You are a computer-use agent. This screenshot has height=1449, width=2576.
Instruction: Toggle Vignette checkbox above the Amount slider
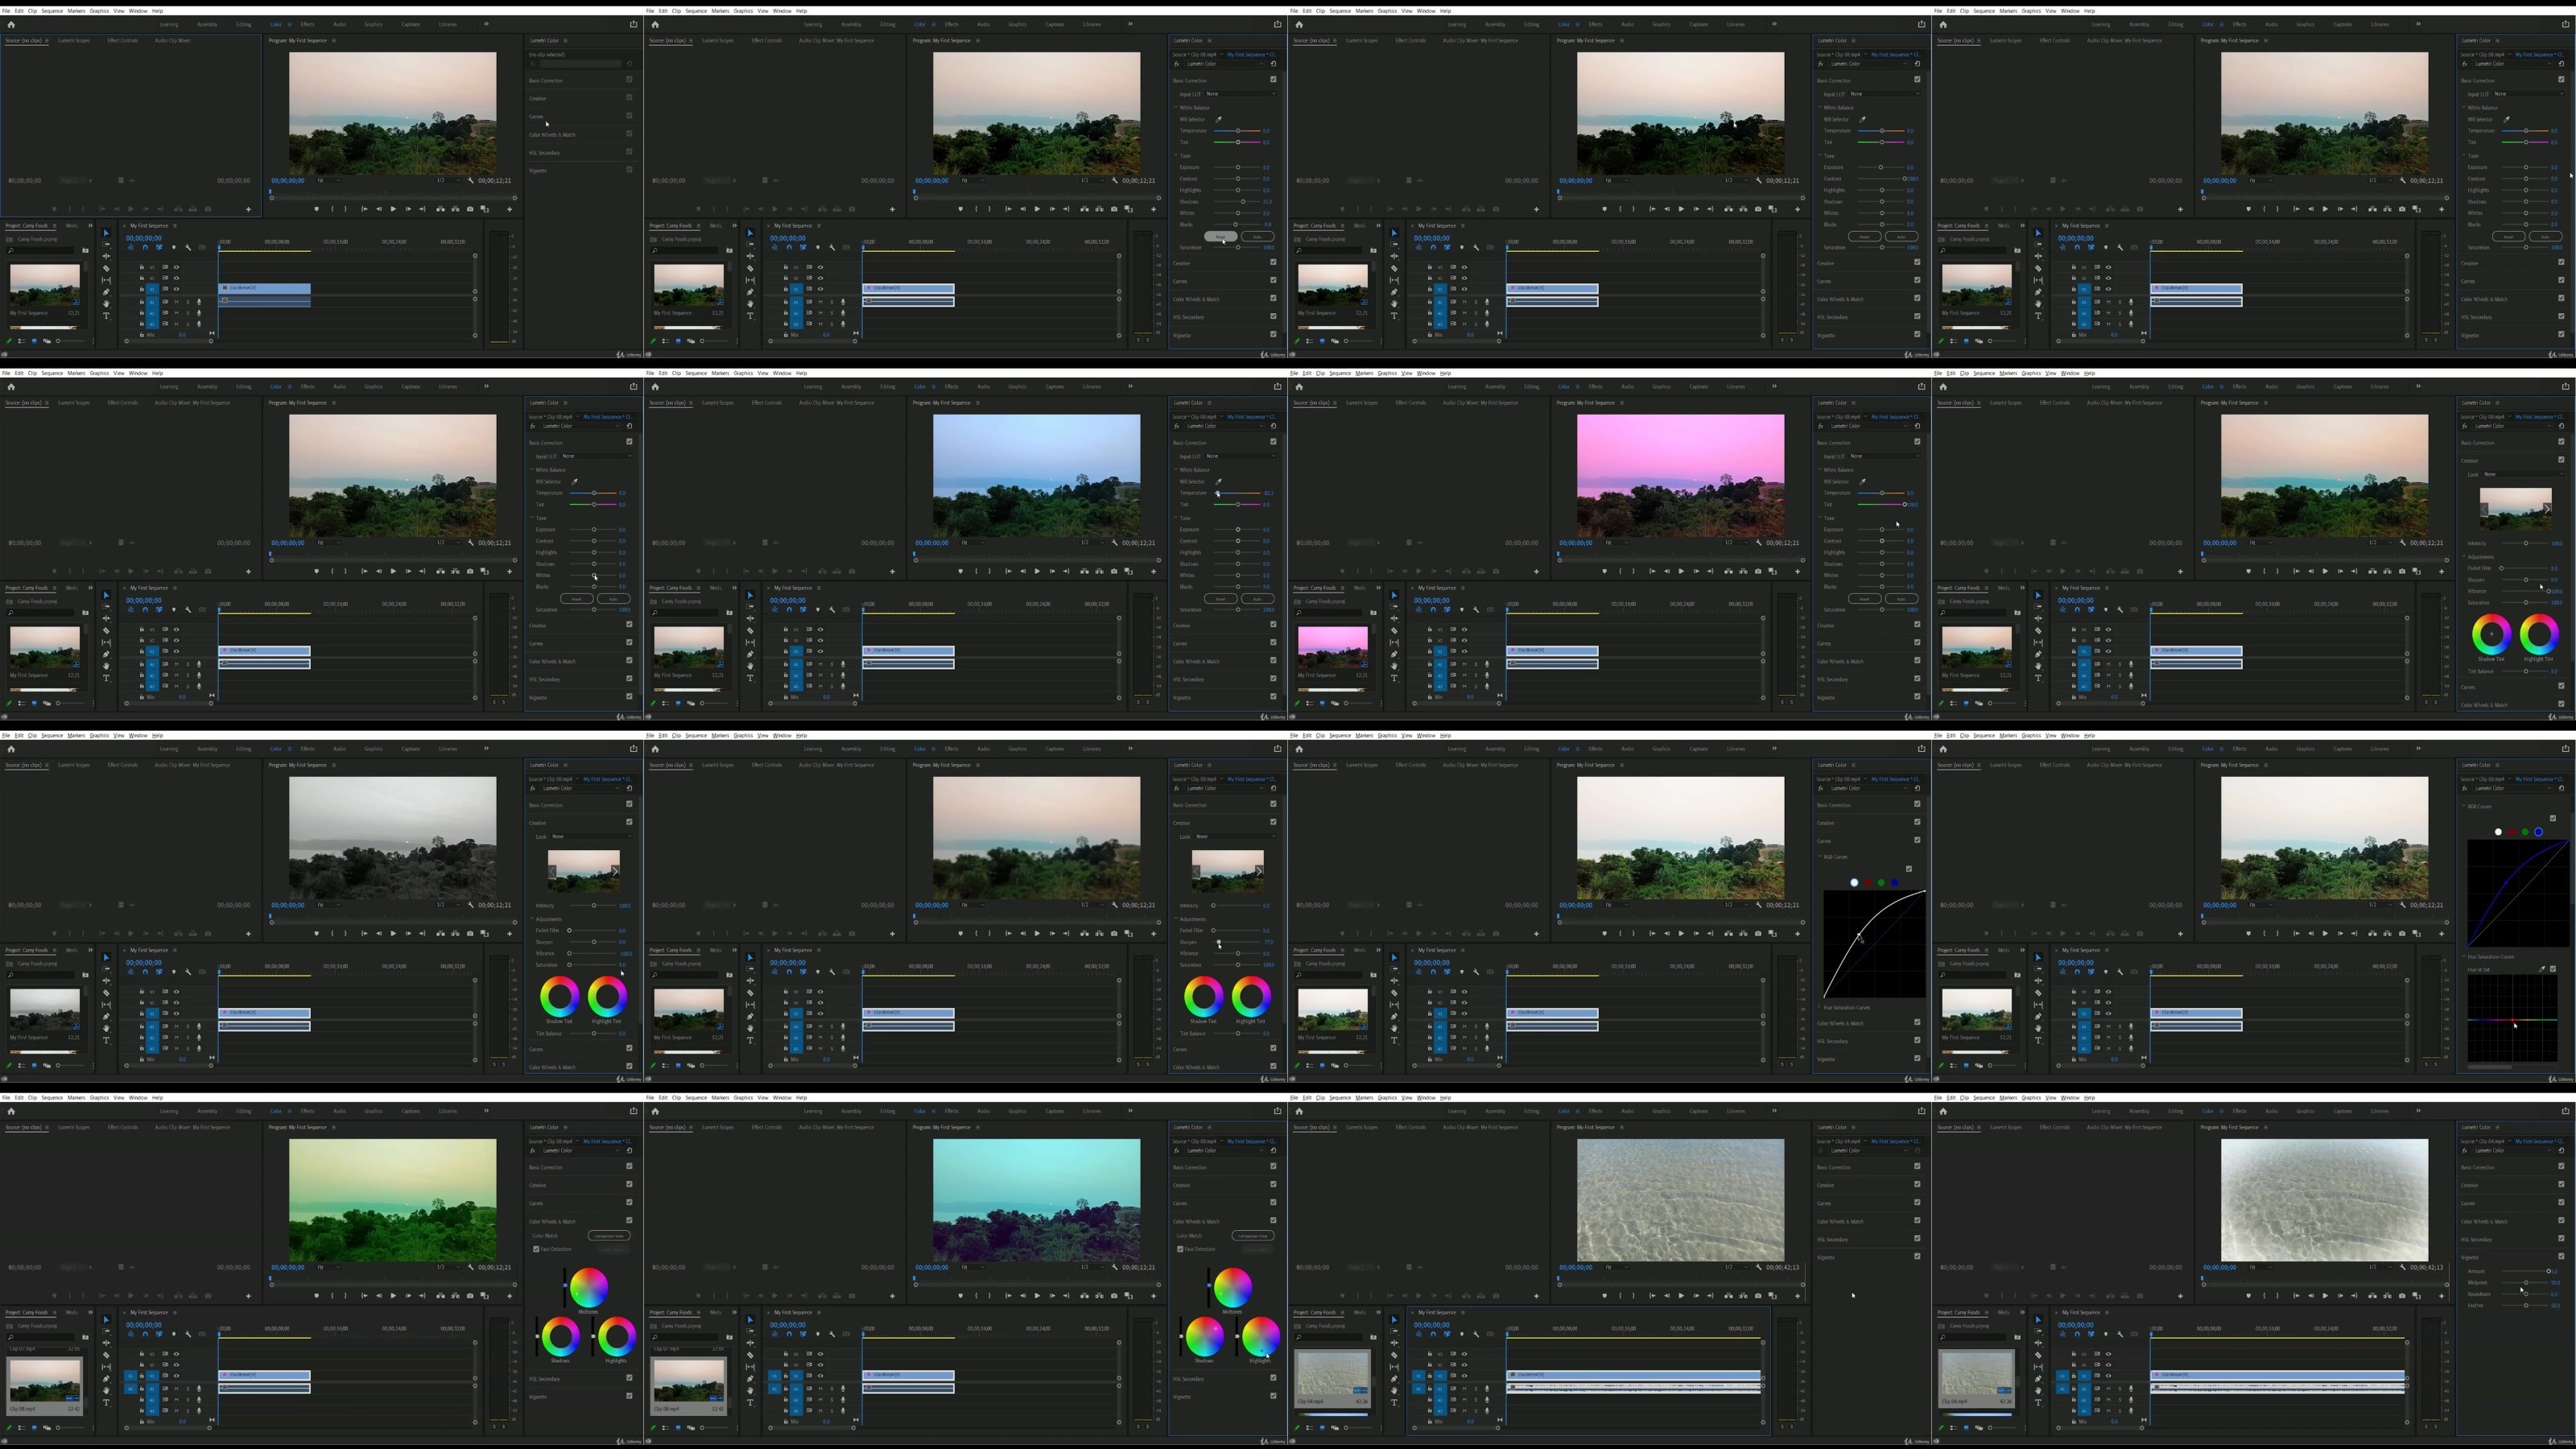(2561, 1257)
